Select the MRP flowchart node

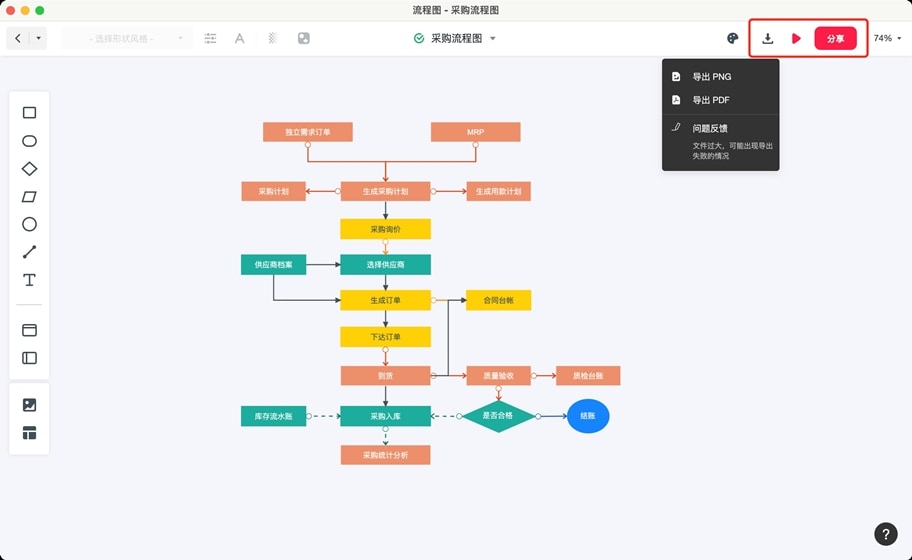475,132
